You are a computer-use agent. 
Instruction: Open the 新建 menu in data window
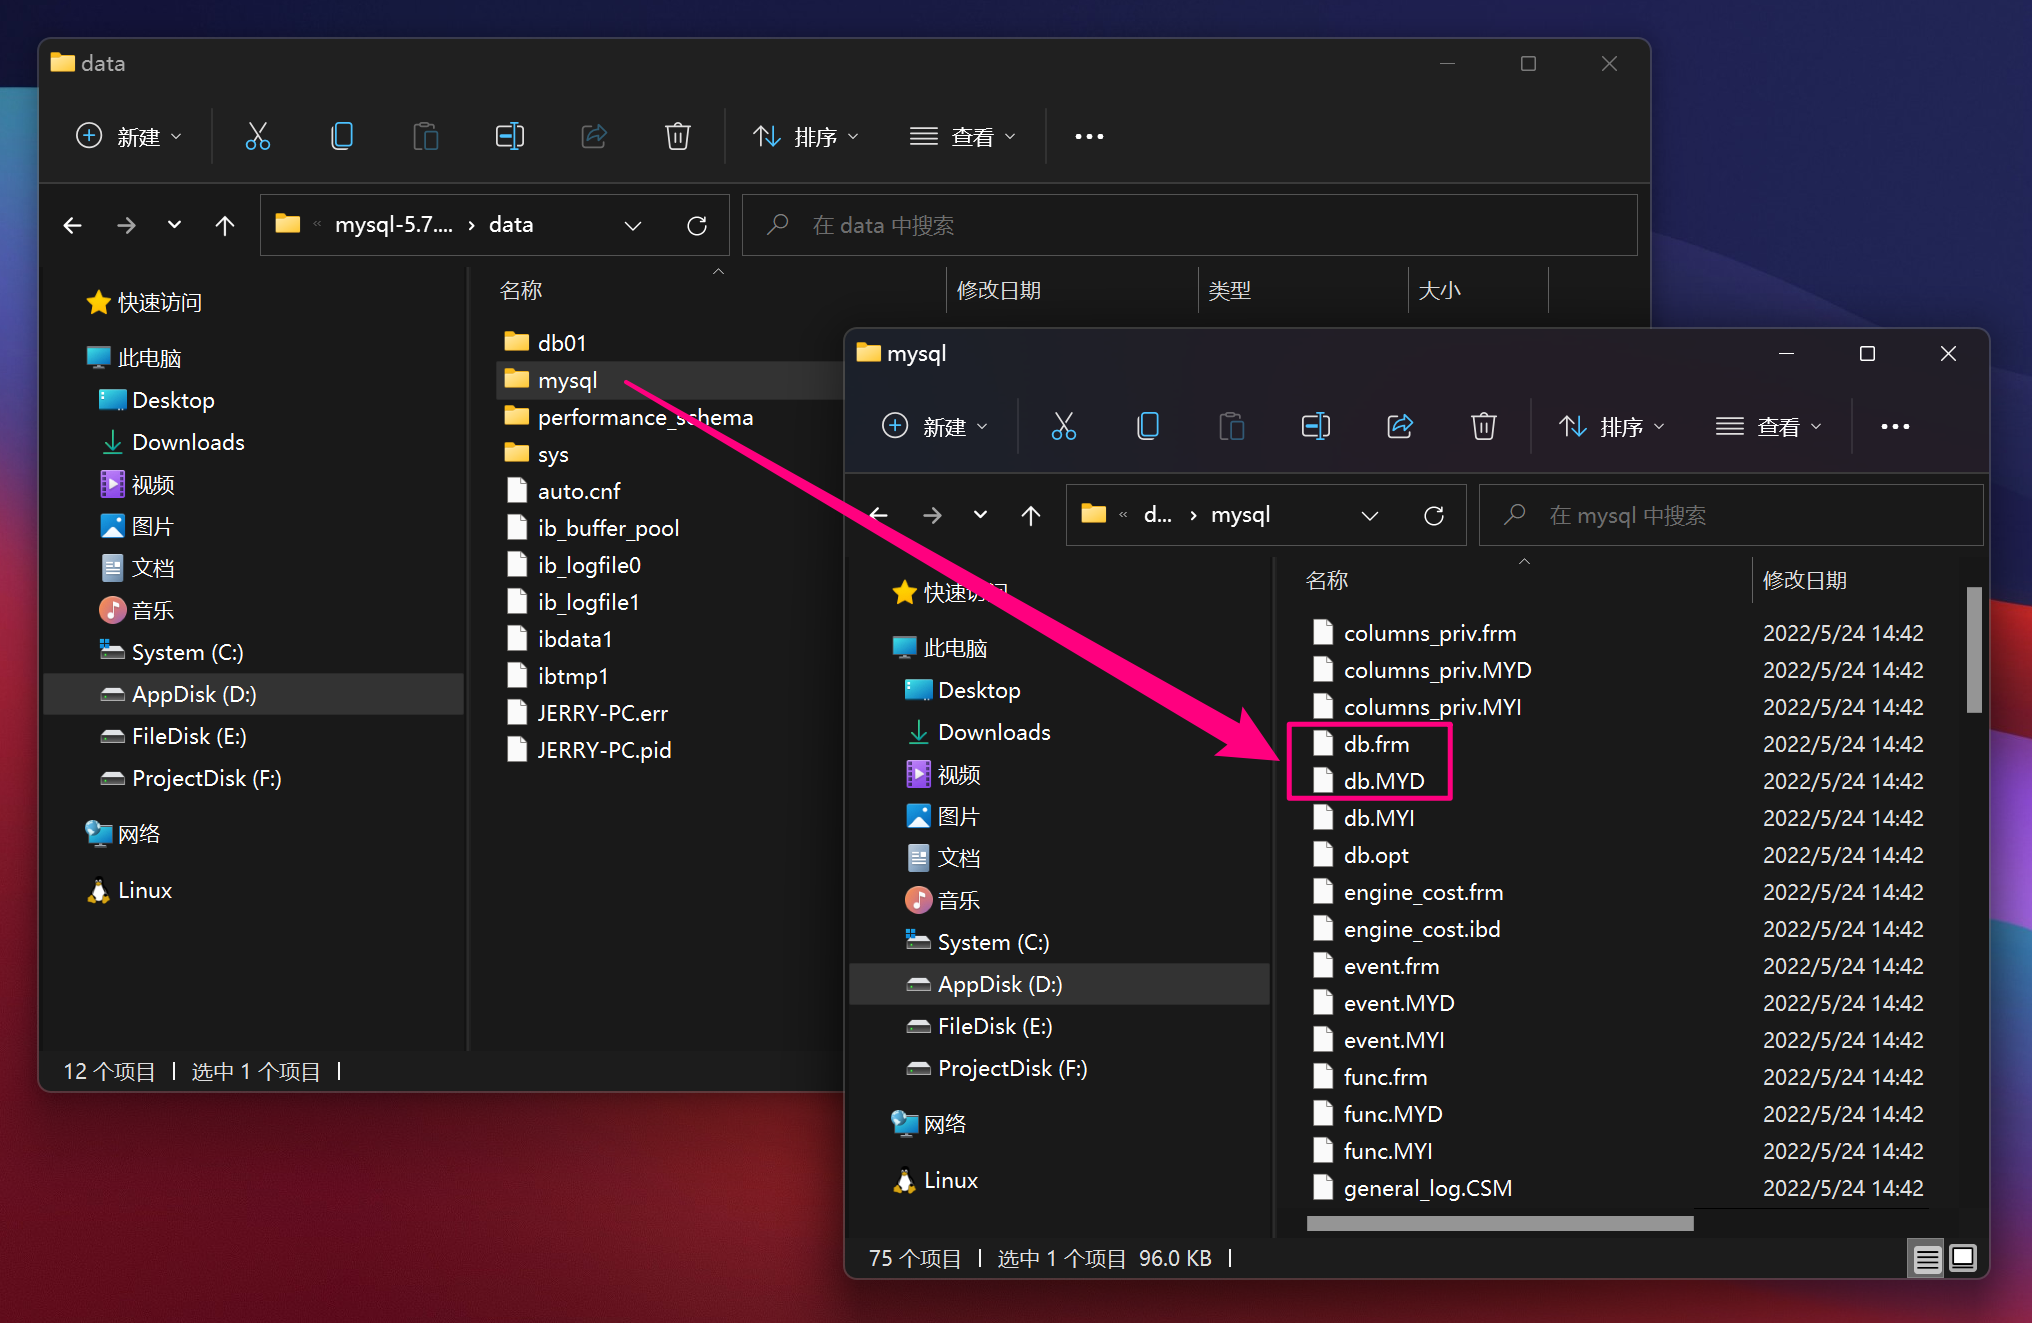coord(129,137)
